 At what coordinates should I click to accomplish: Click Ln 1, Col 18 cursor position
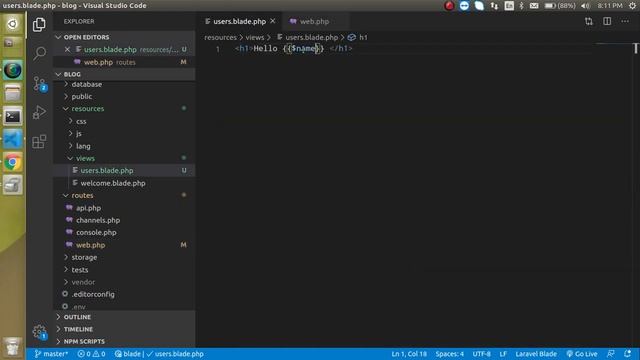409,354
